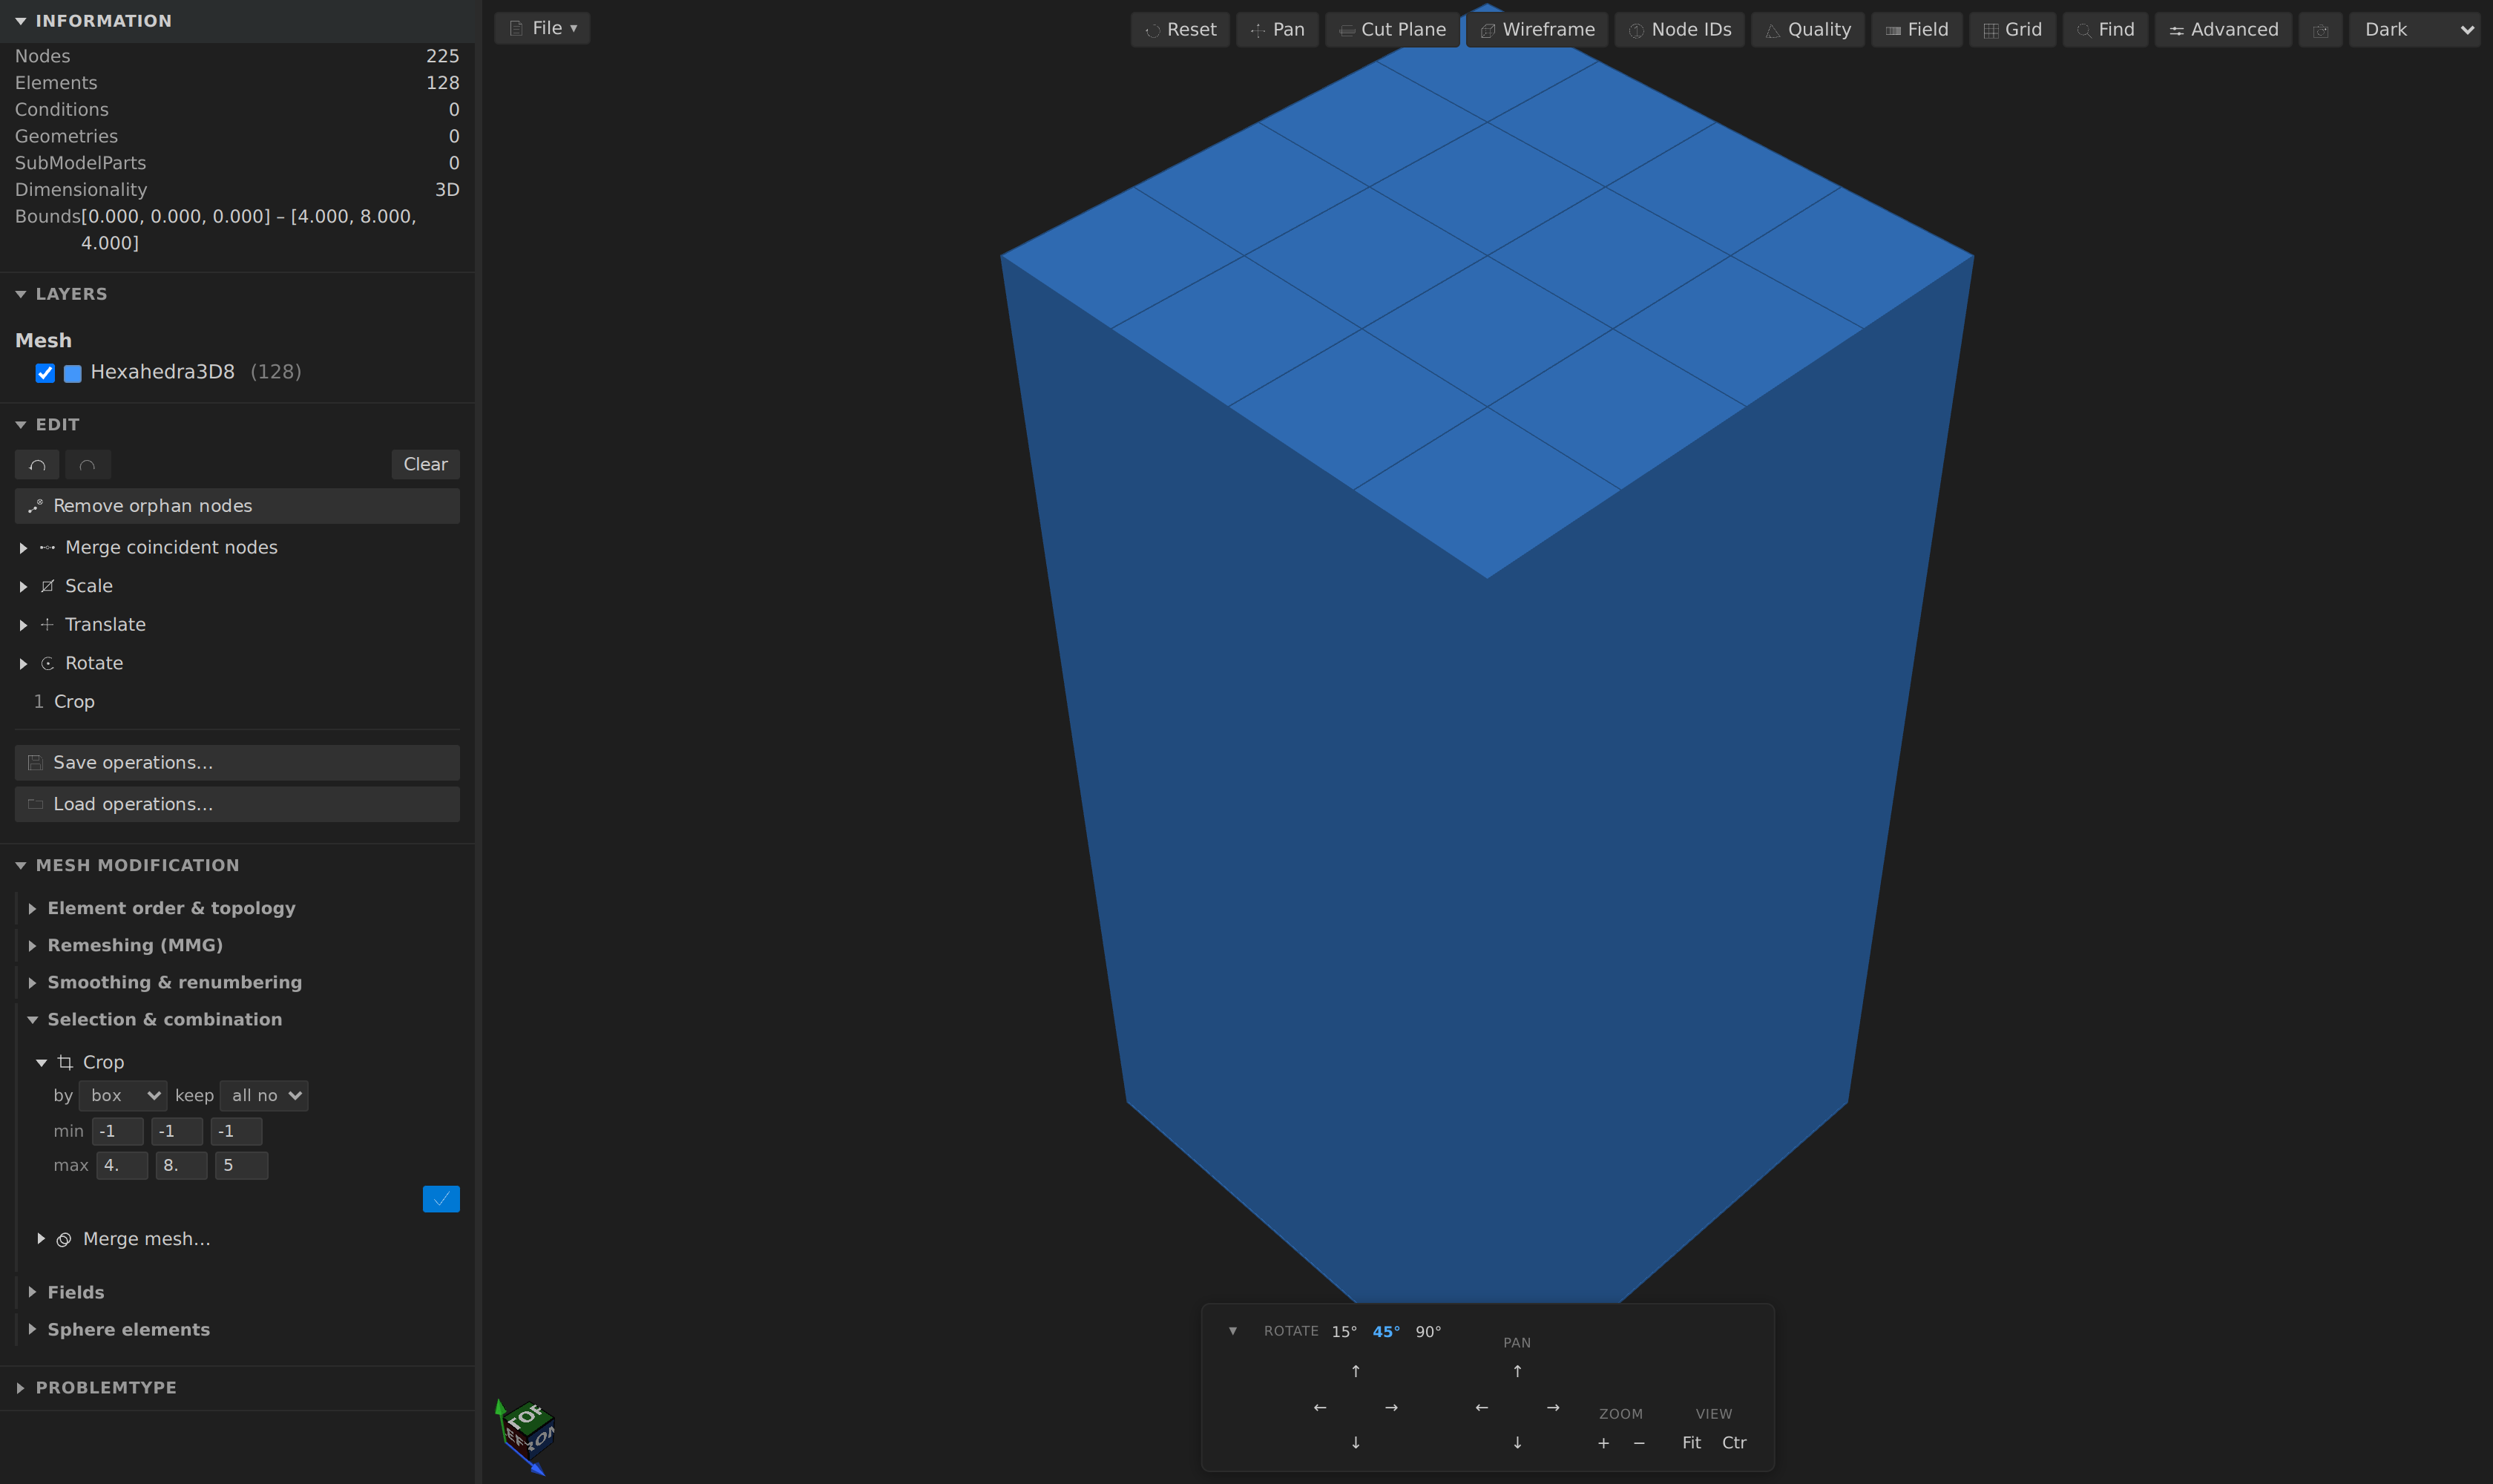This screenshot has width=2493, height=1484.
Task: Set rotate step to 90°
Action: 1428,1332
